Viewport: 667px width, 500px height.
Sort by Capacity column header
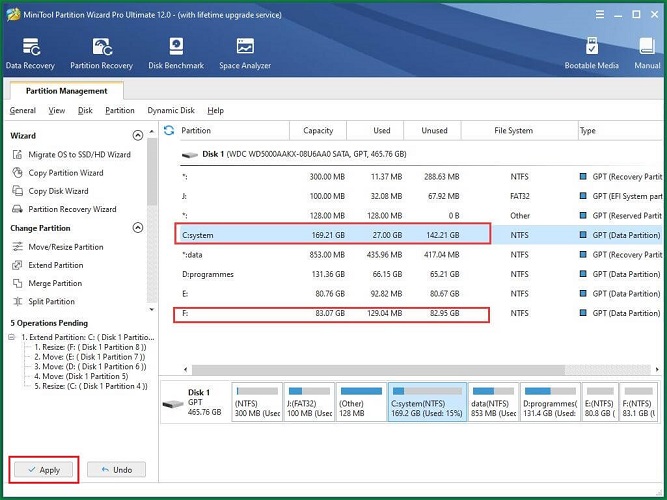coord(318,131)
